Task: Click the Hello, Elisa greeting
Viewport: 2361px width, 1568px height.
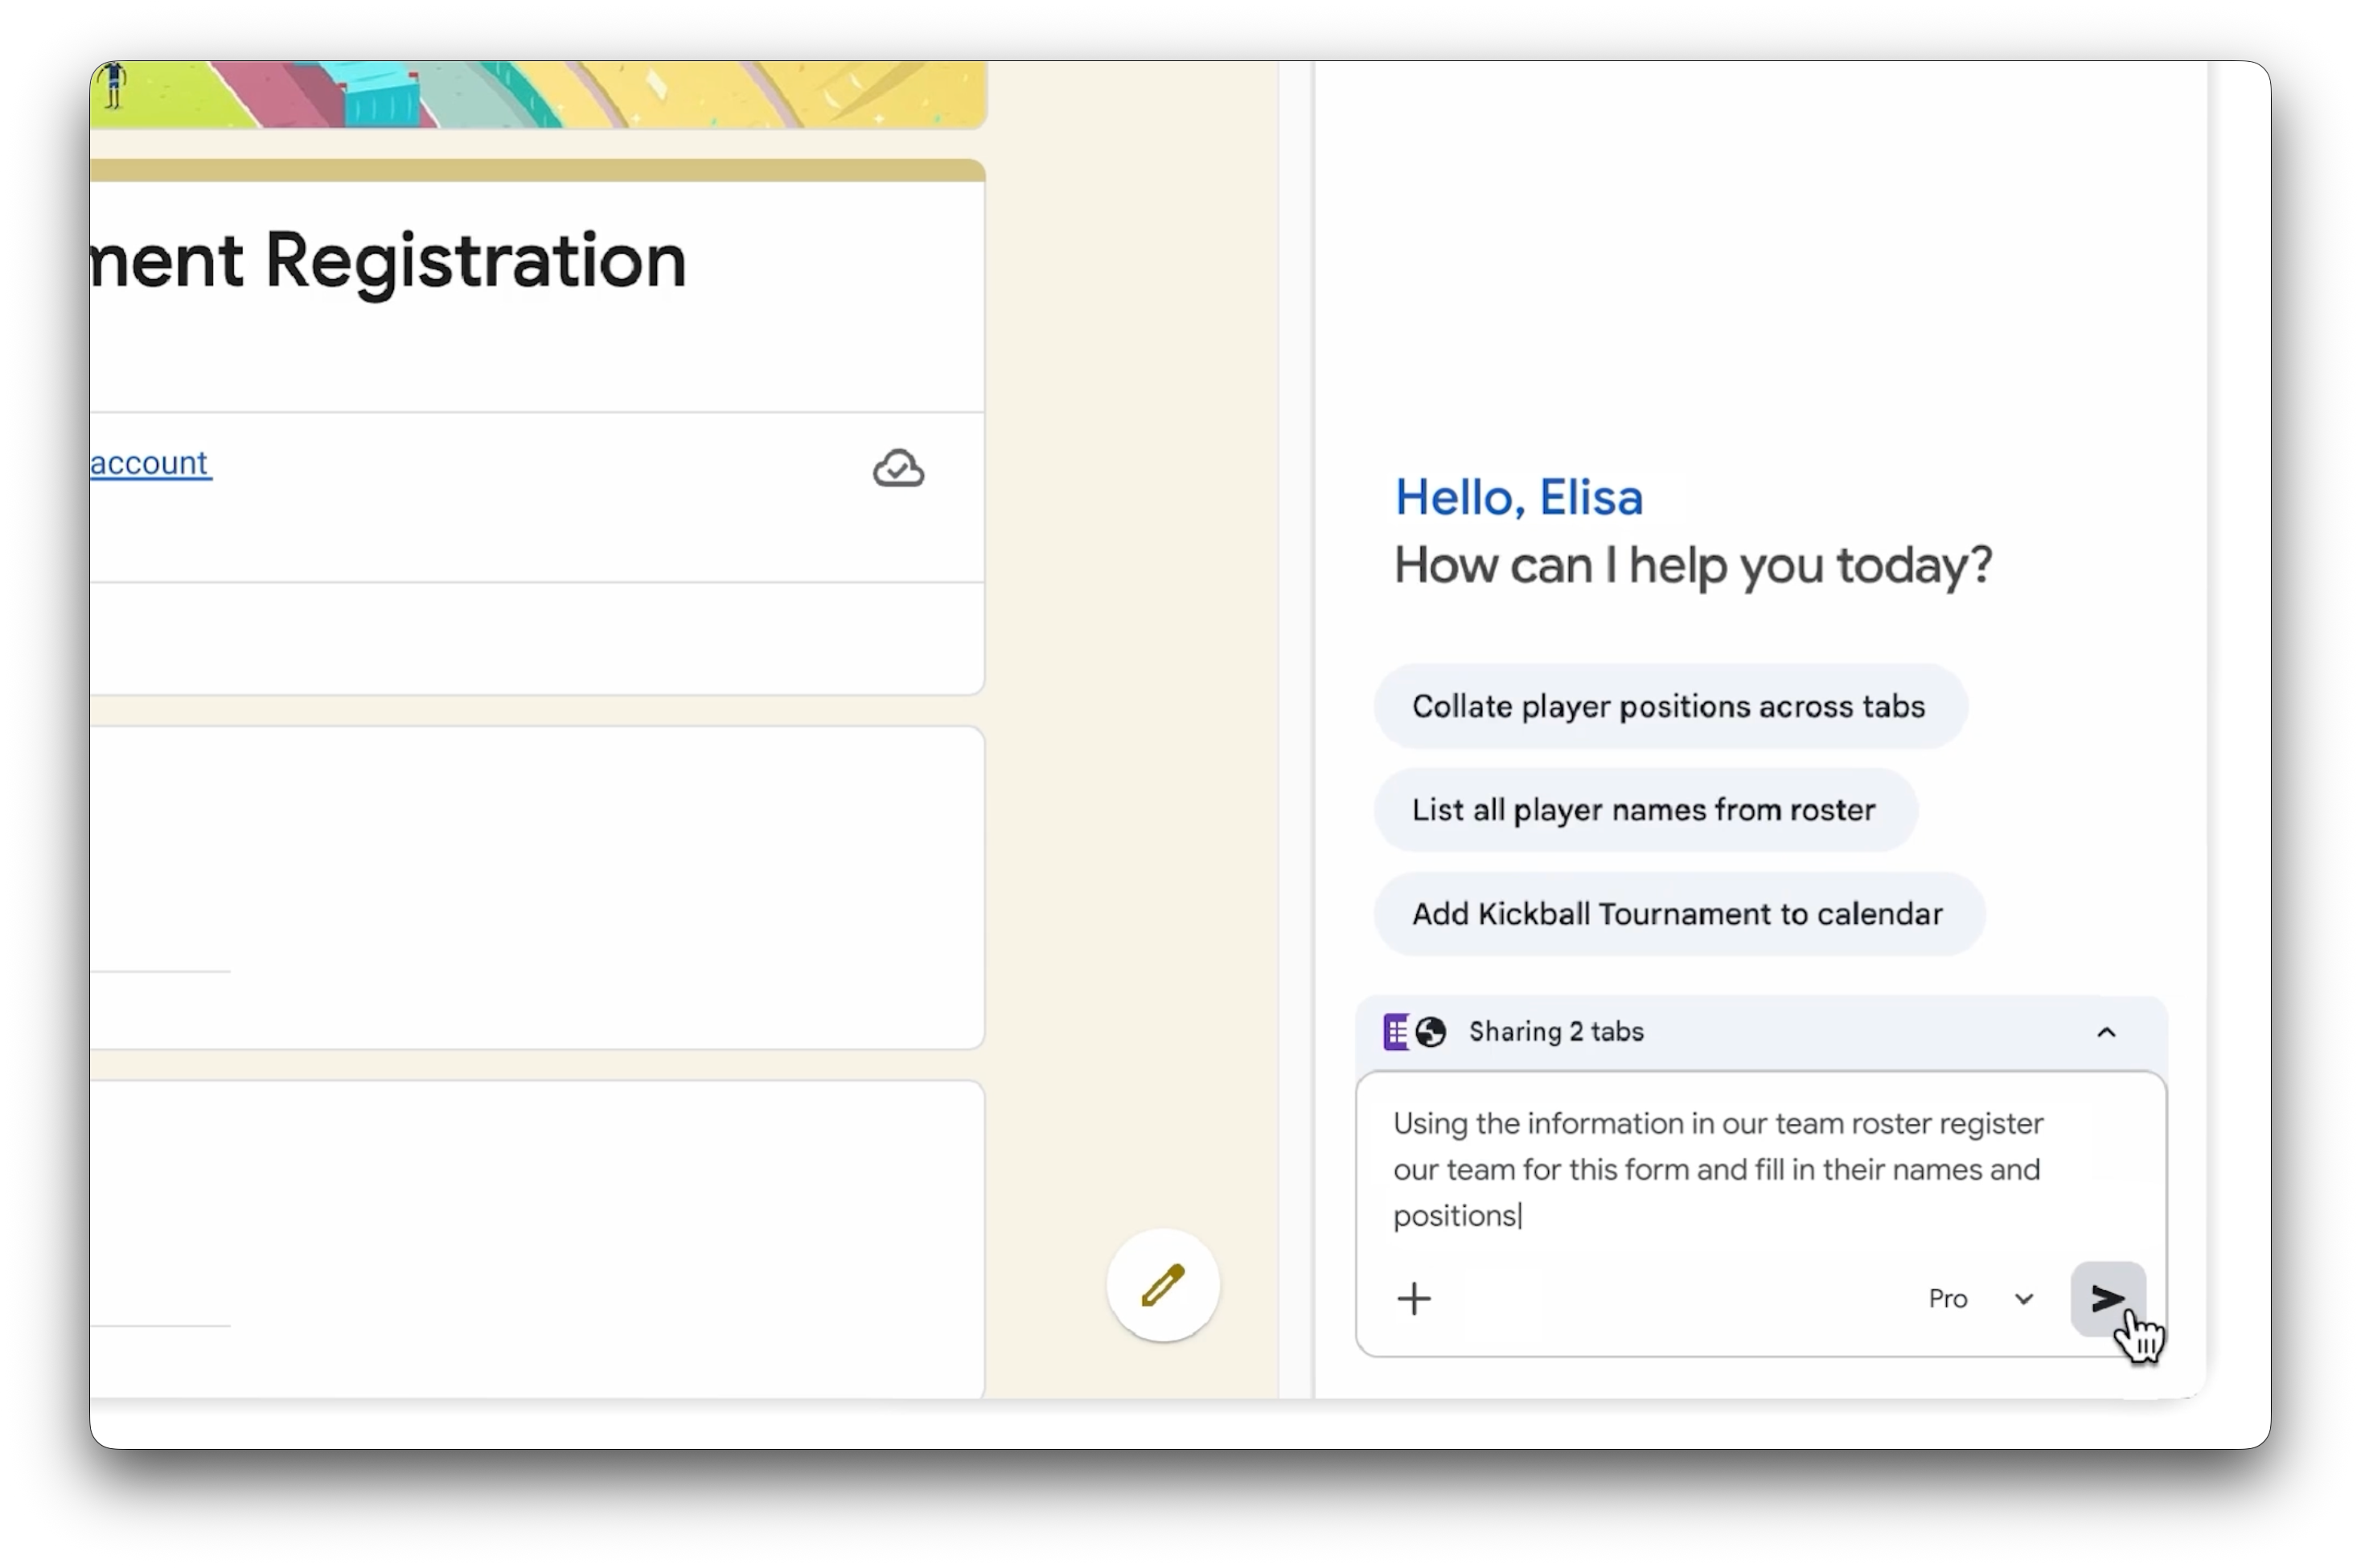Action: pos(1518,497)
